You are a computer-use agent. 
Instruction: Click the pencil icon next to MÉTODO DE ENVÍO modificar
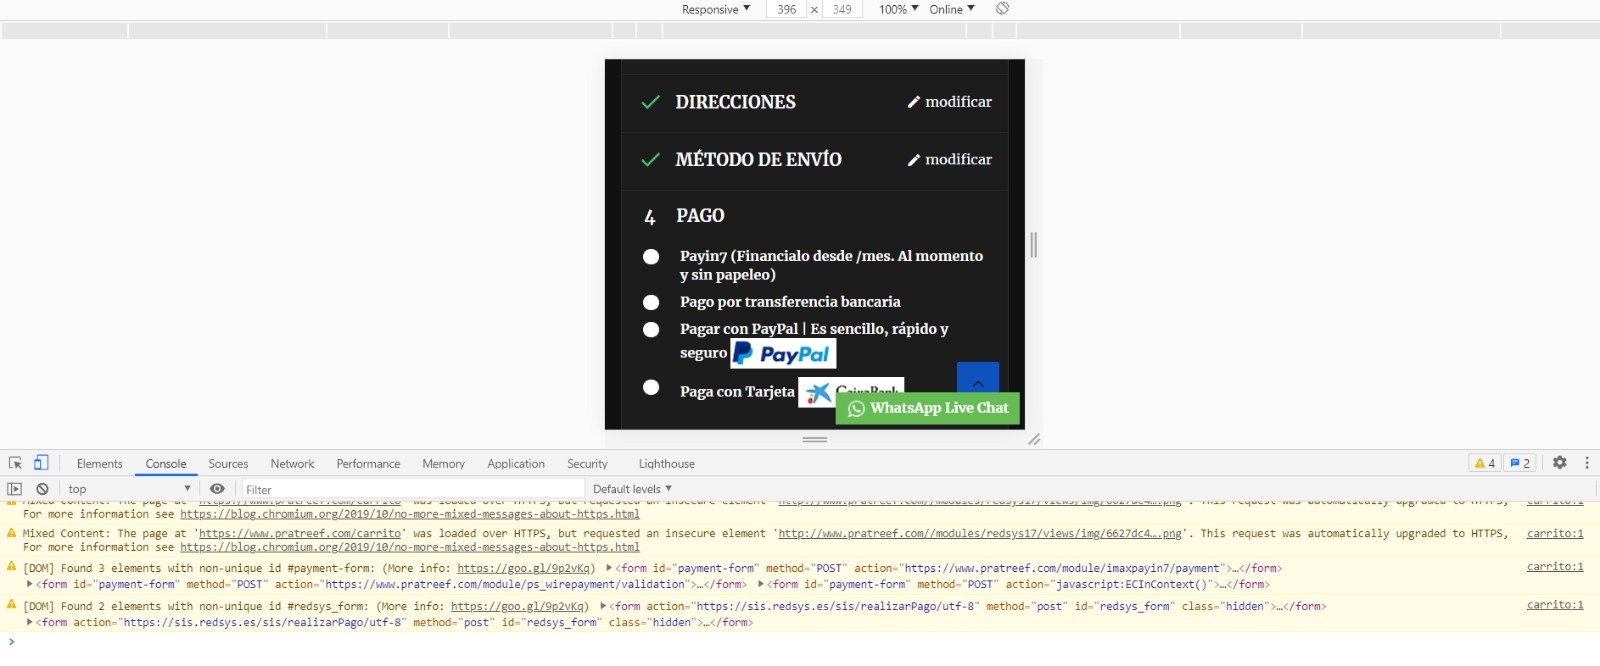pos(913,160)
